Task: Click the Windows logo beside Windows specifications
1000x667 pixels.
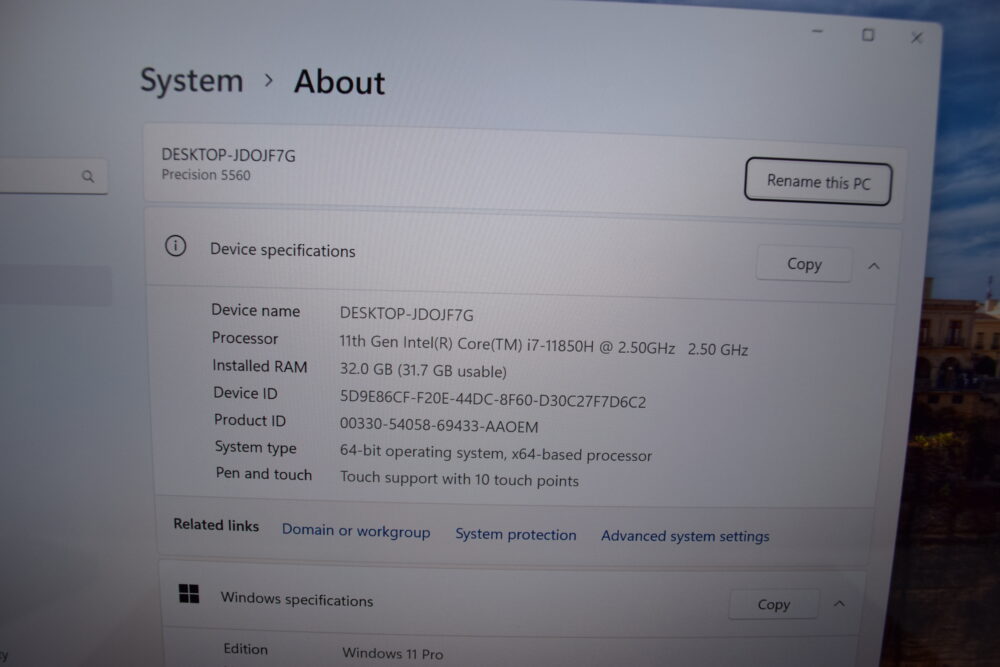Action: 189,594
